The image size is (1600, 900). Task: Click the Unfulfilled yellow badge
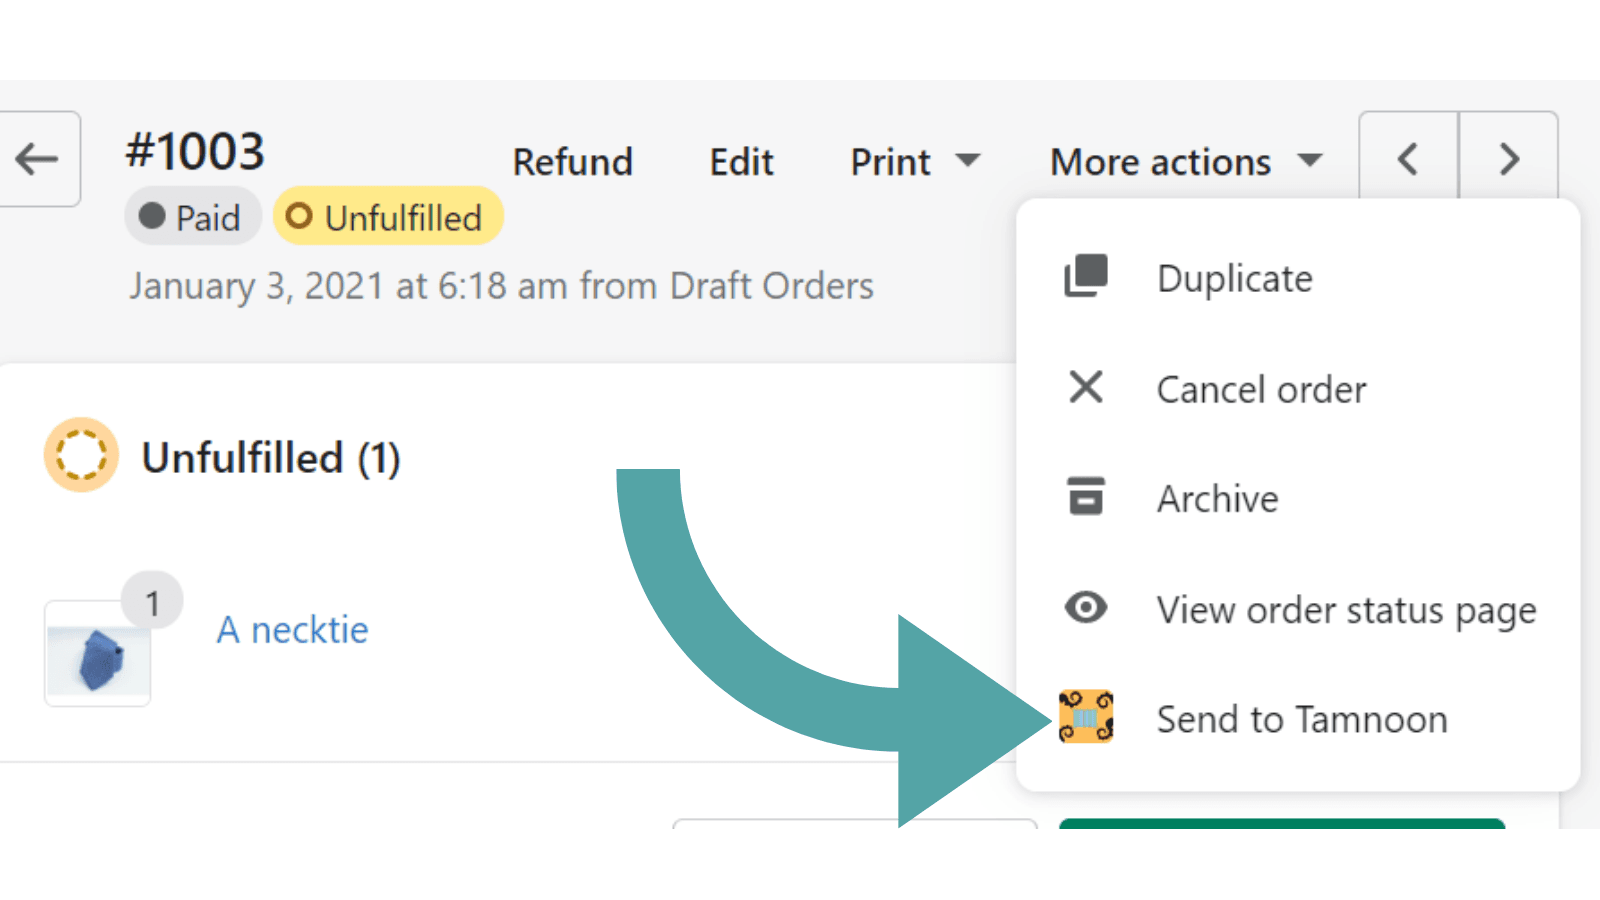coord(388,216)
